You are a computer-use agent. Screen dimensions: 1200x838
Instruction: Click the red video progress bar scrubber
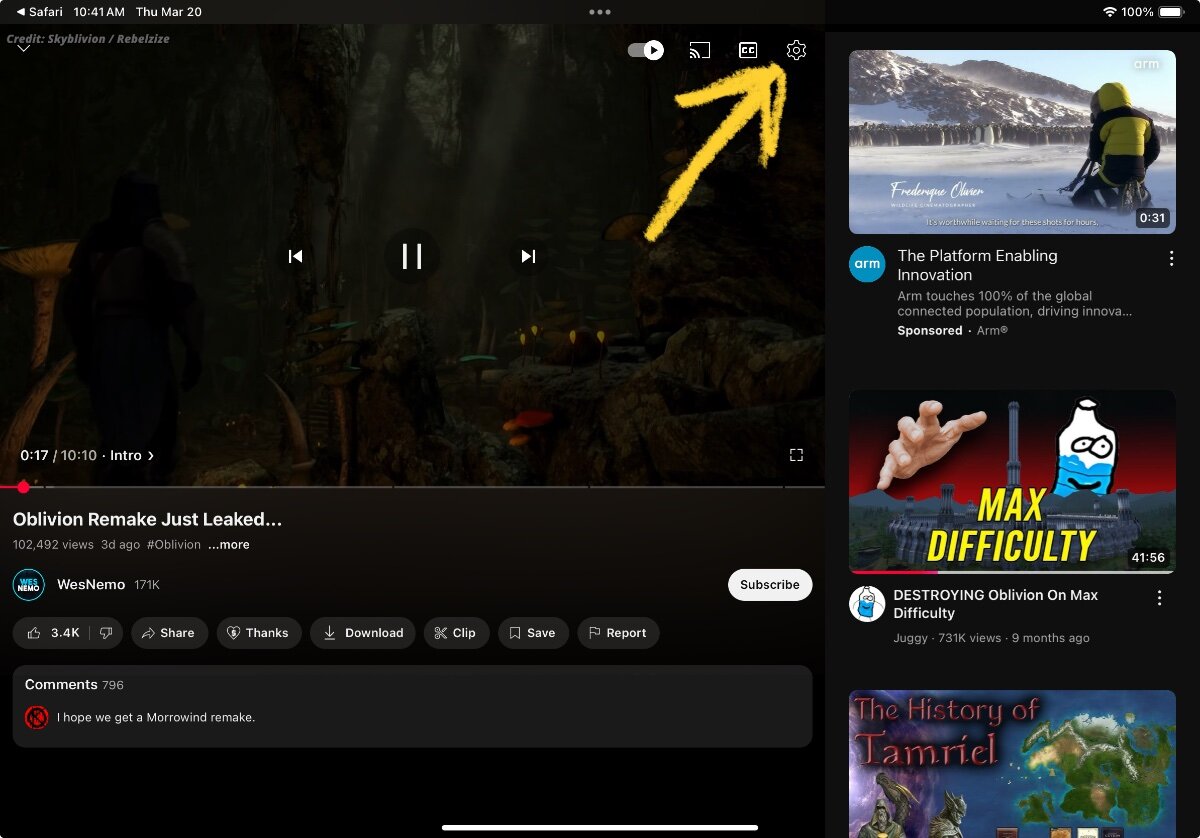[x=23, y=487]
